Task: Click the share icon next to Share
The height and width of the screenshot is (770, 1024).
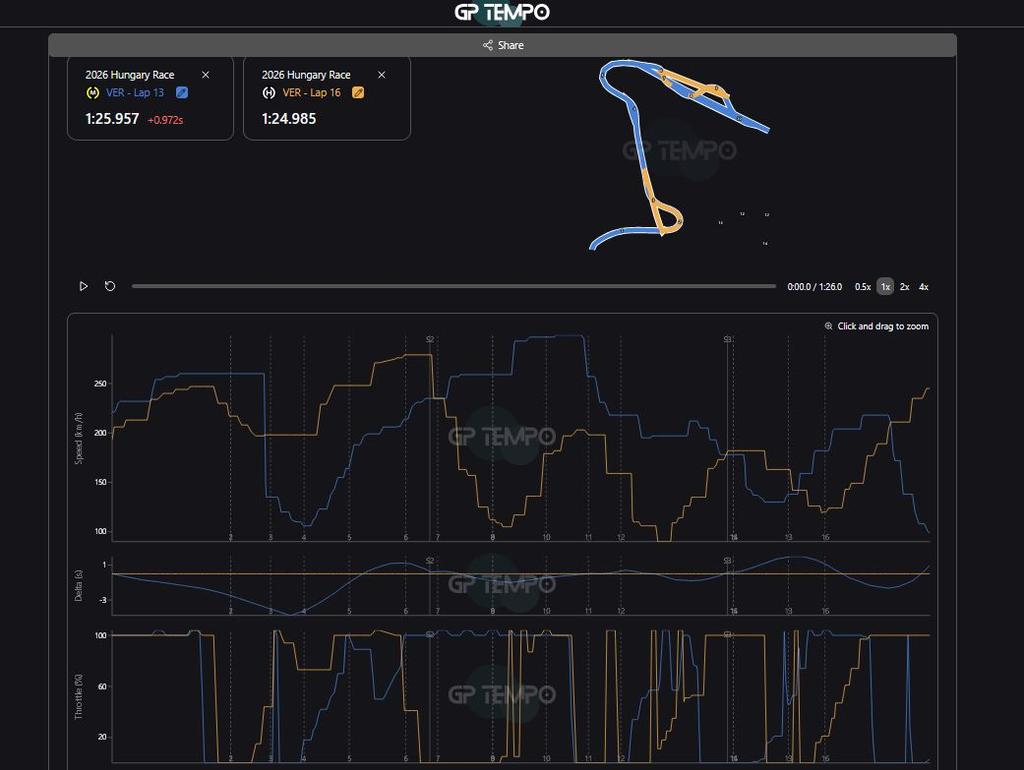Action: click(x=488, y=45)
